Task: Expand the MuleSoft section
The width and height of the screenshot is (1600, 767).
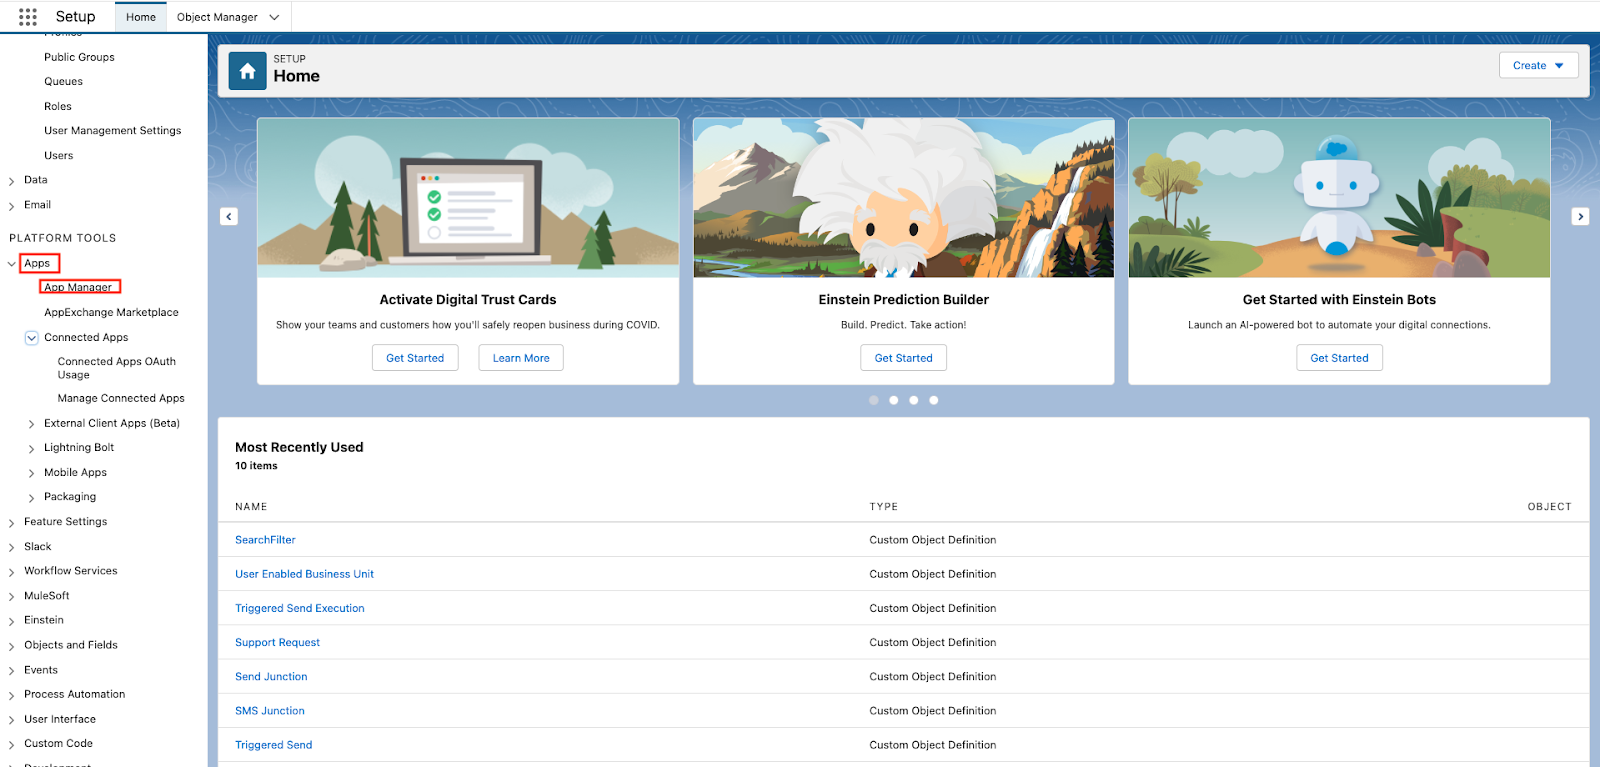Action: [x=12, y=596]
